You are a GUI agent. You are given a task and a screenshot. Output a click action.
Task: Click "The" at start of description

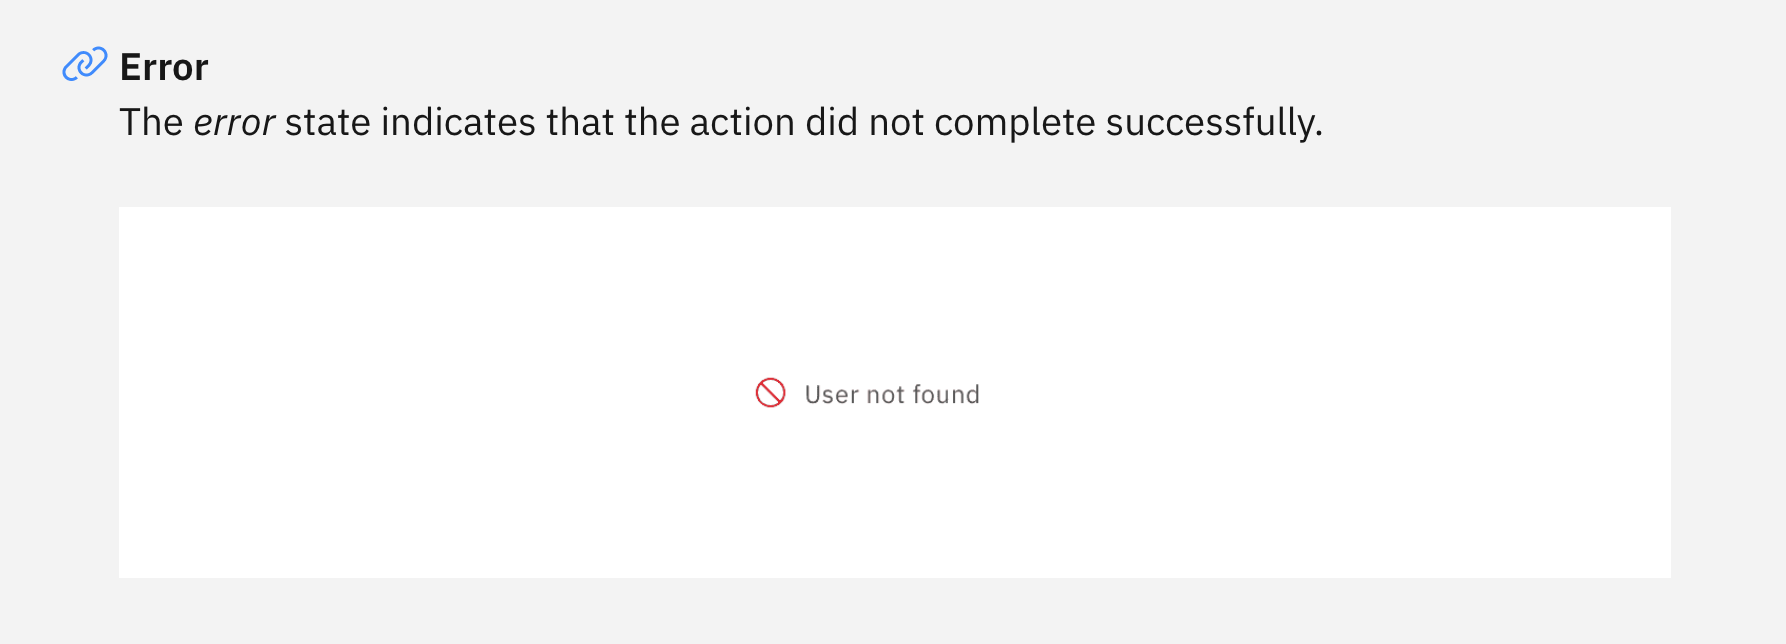151,123
